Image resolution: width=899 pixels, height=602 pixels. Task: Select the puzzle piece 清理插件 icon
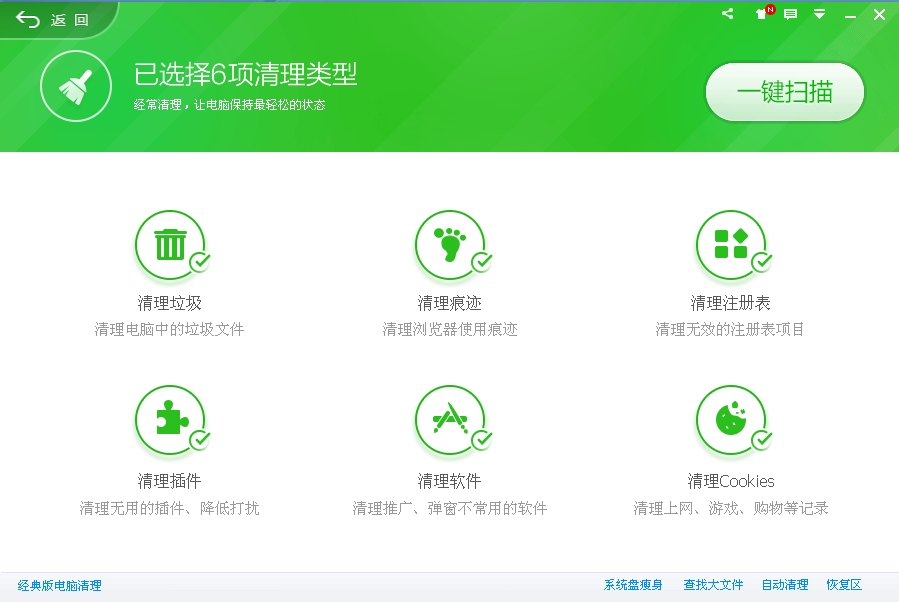coord(169,420)
